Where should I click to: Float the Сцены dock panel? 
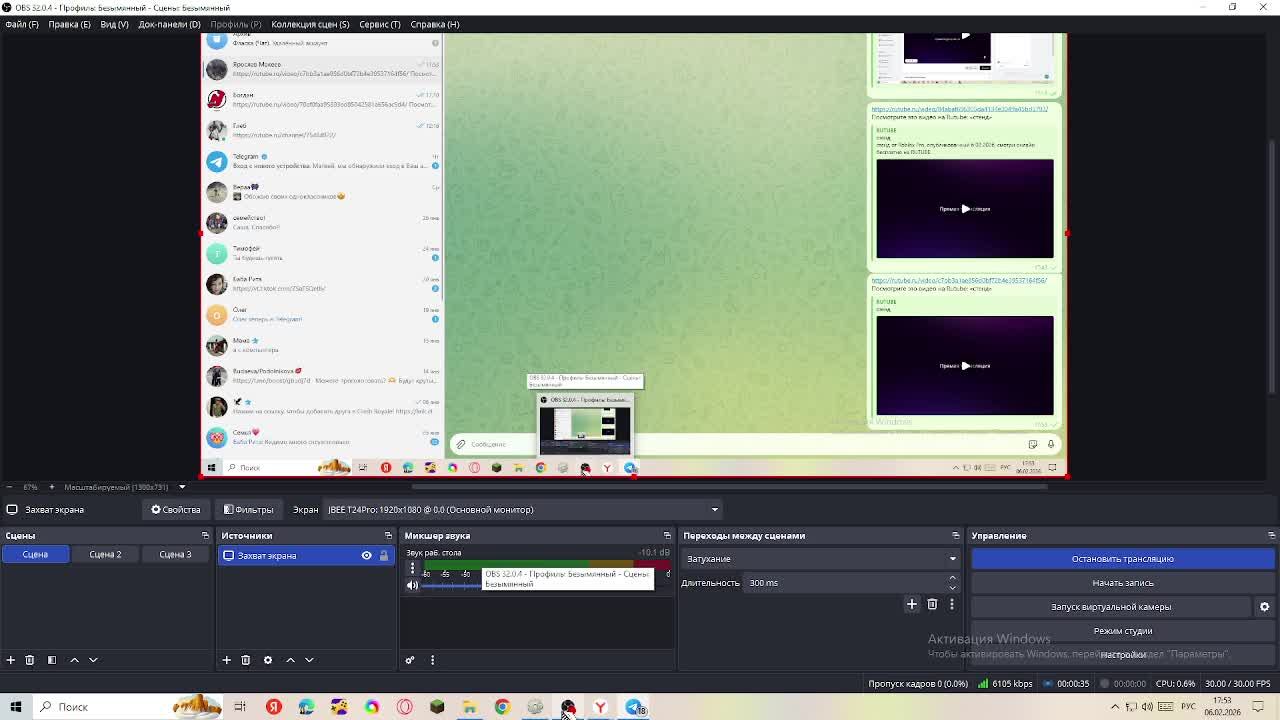point(205,536)
